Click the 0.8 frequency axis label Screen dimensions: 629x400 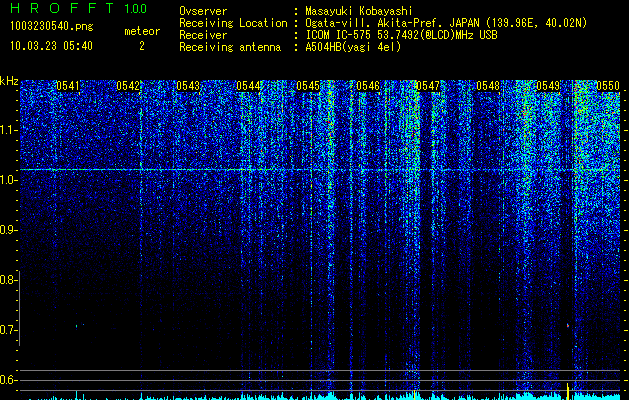tap(8, 280)
